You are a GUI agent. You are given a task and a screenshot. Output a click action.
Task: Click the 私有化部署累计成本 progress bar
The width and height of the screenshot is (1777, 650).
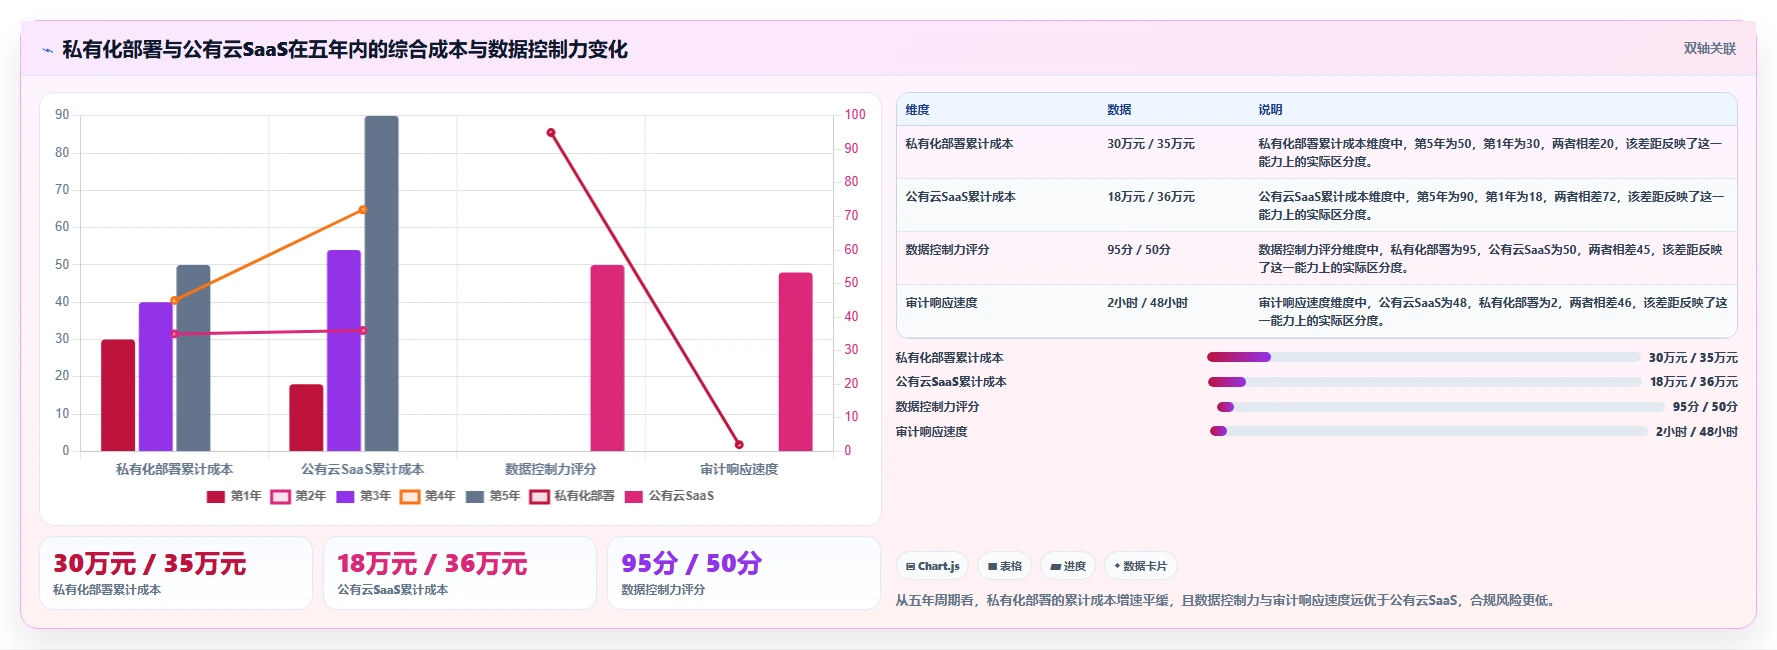[1424, 357]
